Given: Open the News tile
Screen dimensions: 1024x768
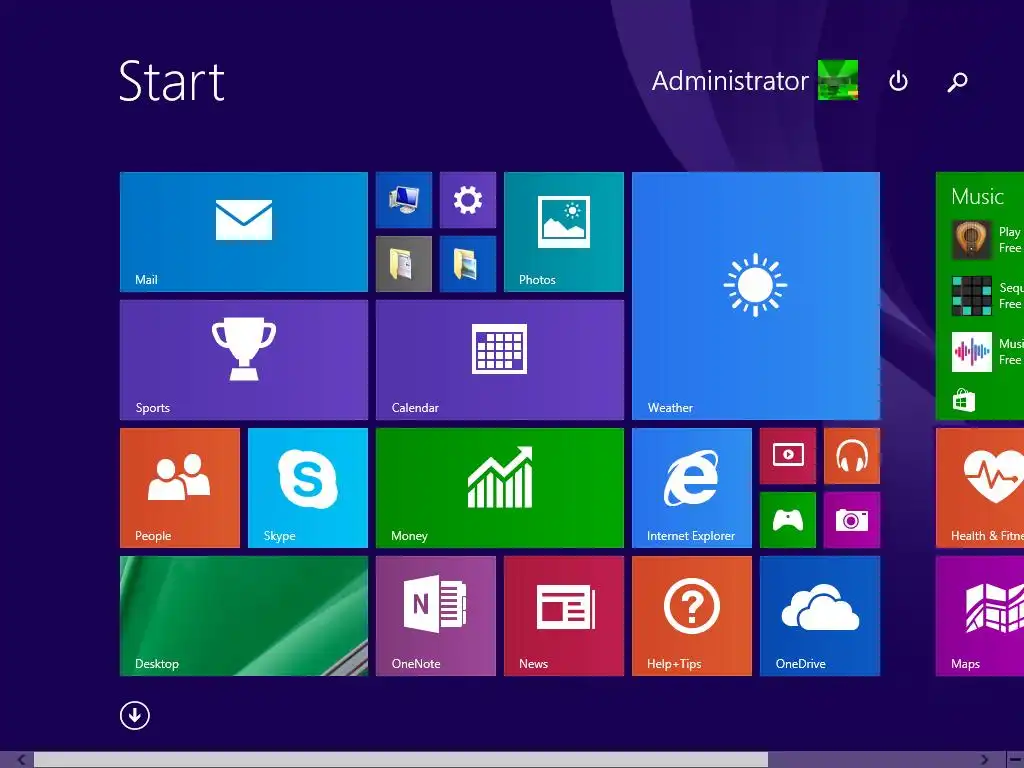Looking at the screenshot, I should click(564, 616).
